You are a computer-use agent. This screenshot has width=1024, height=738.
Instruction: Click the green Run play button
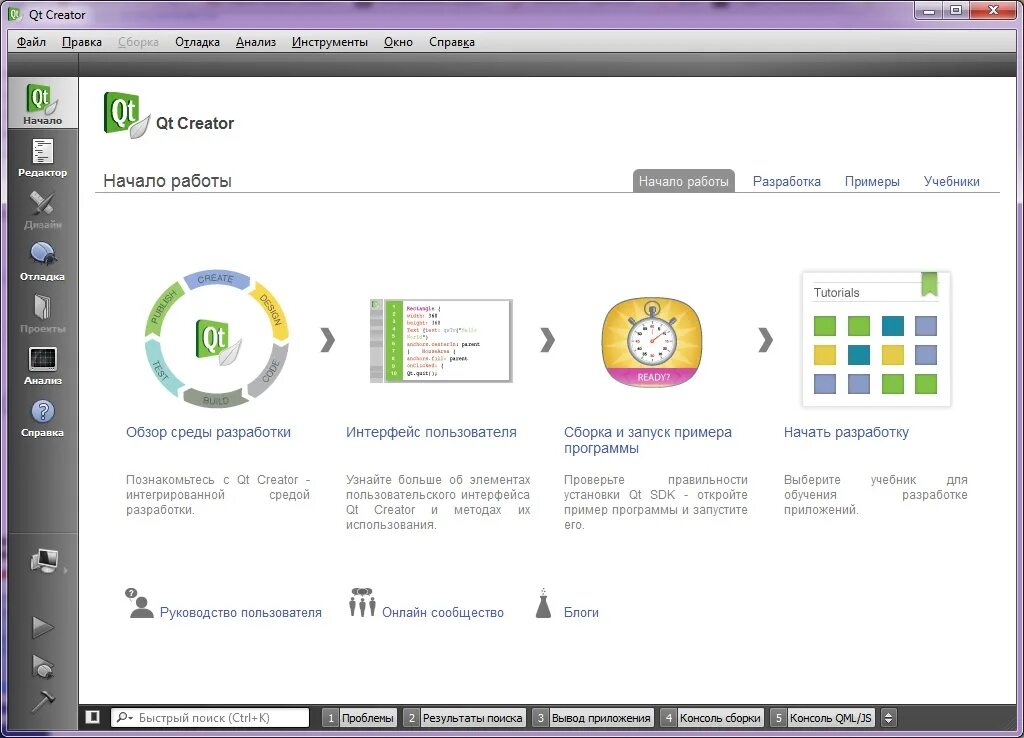(42, 627)
